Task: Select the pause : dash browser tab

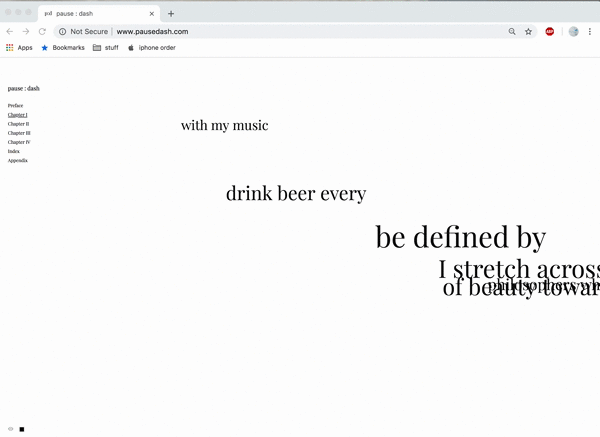Action: [x=99, y=14]
